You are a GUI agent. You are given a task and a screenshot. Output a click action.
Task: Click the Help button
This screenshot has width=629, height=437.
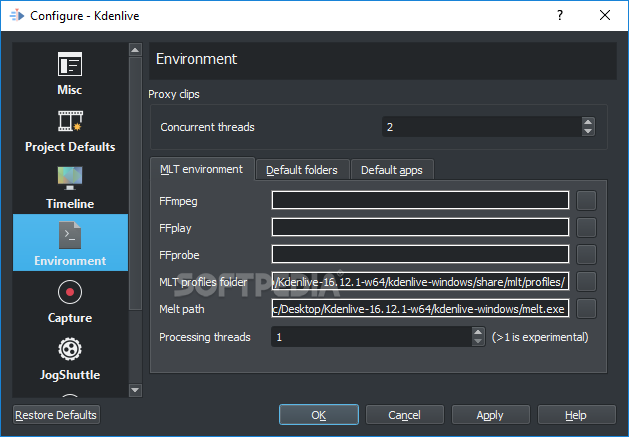[576, 415]
